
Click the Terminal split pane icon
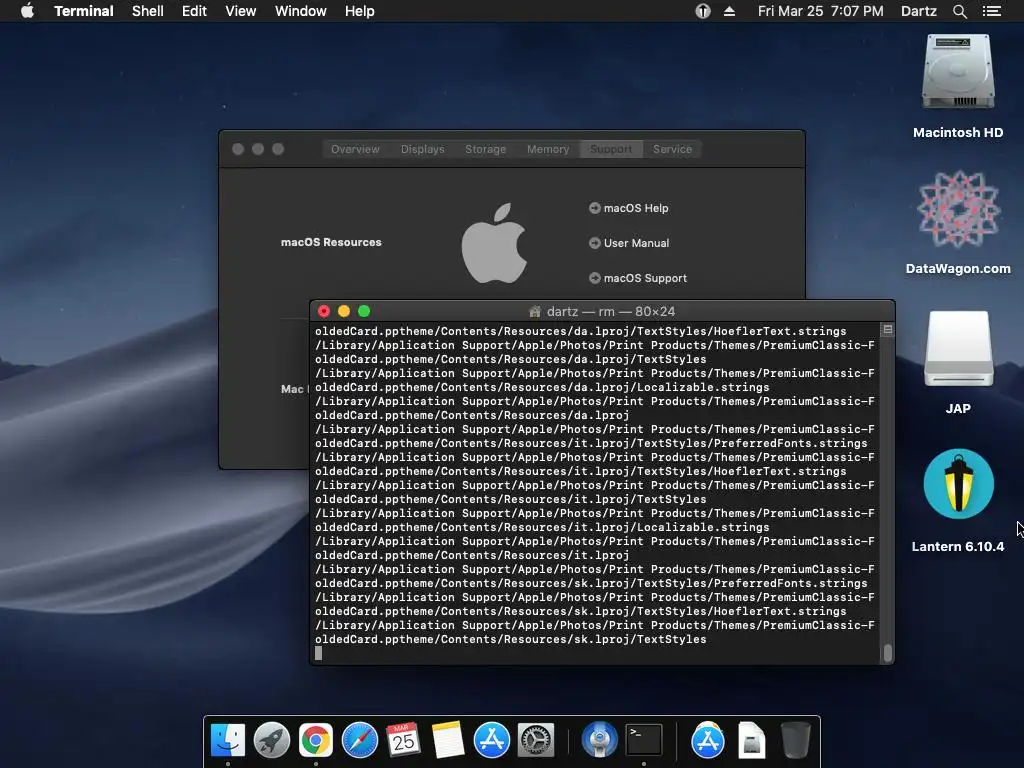[888, 330]
